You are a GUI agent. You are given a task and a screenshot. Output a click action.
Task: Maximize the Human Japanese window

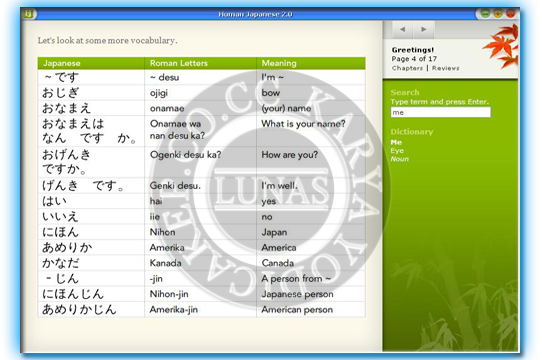(498, 14)
